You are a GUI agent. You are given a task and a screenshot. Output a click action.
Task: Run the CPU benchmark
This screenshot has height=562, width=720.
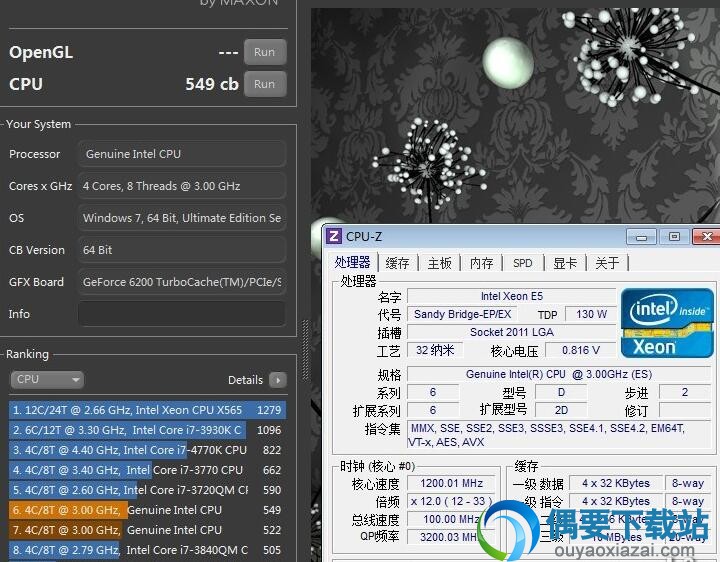pos(265,84)
